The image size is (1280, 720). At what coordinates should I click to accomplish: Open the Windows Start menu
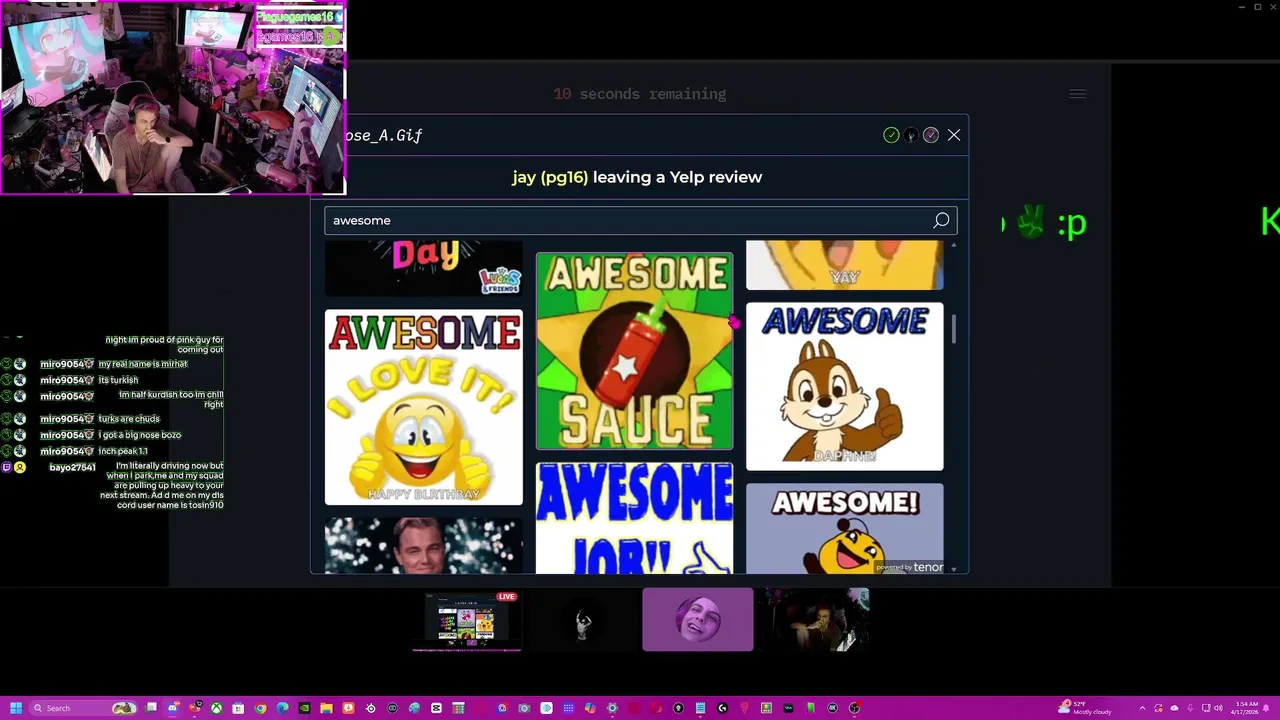pyautogui.click(x=16, y=708)
